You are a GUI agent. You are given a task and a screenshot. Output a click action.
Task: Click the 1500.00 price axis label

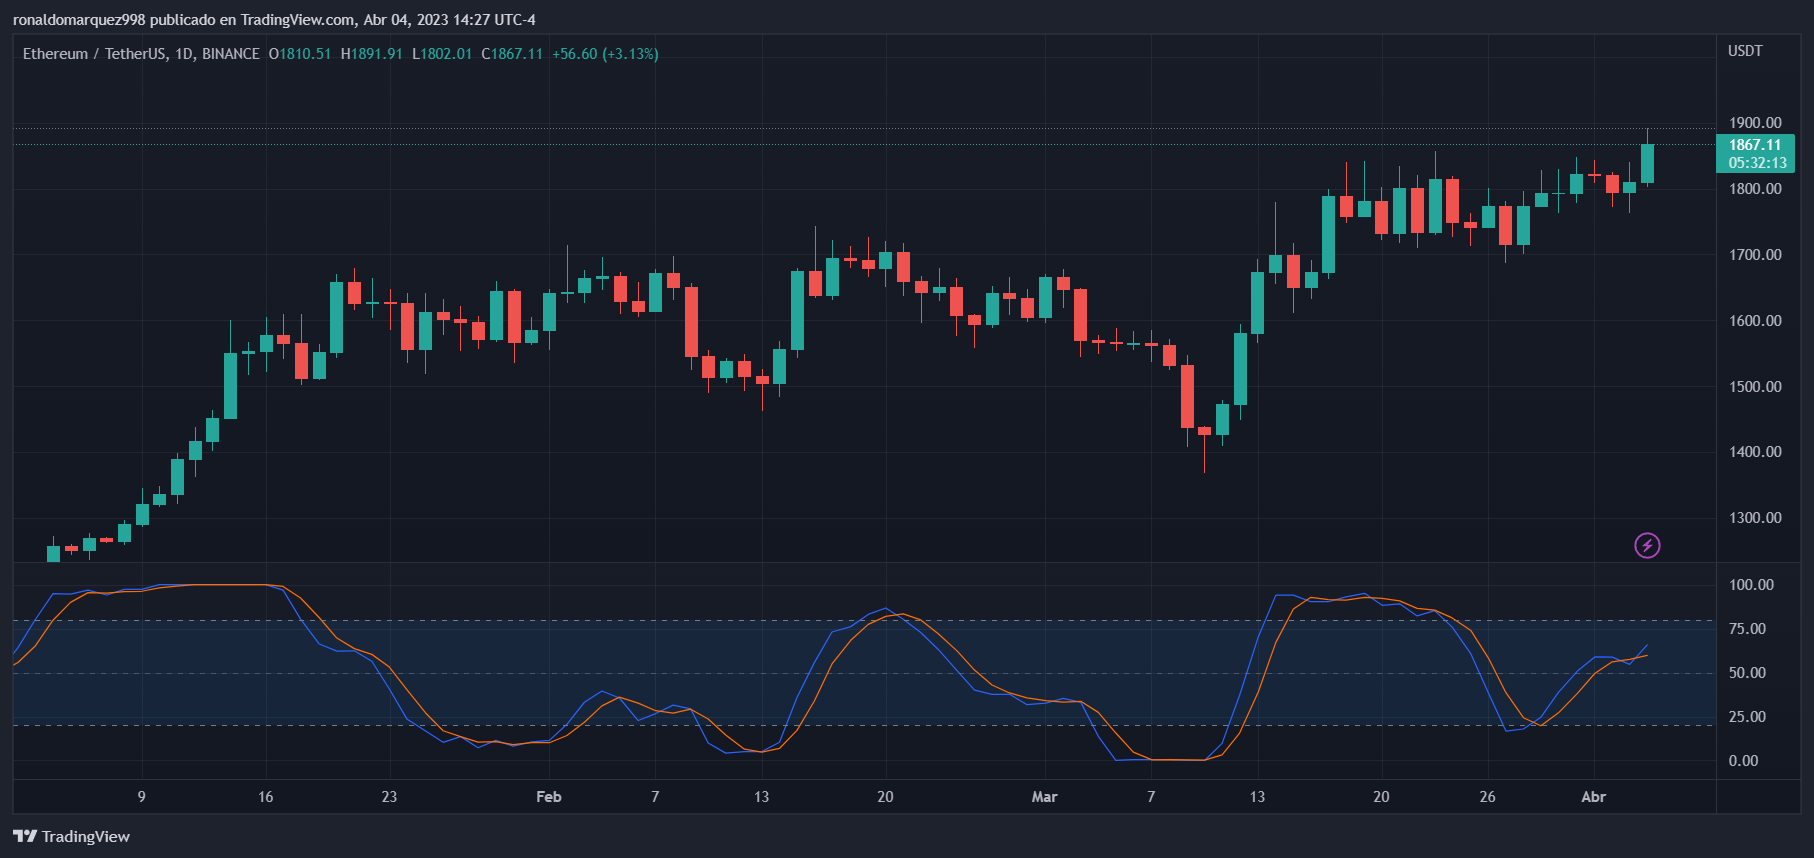point(1755,387)
